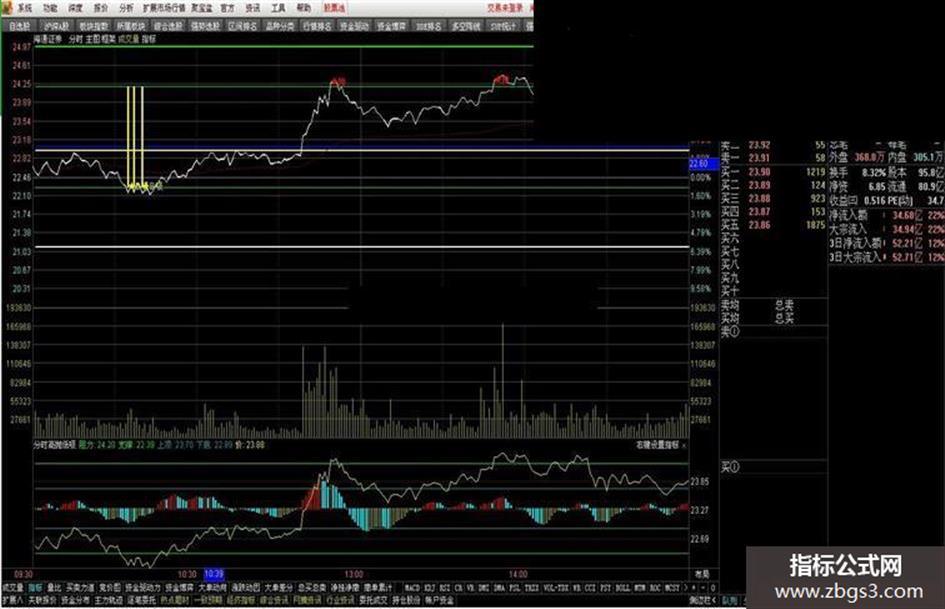Open the 扩展市场行情 menu
The image size is (945, 609).
click(x=164, y=8)
